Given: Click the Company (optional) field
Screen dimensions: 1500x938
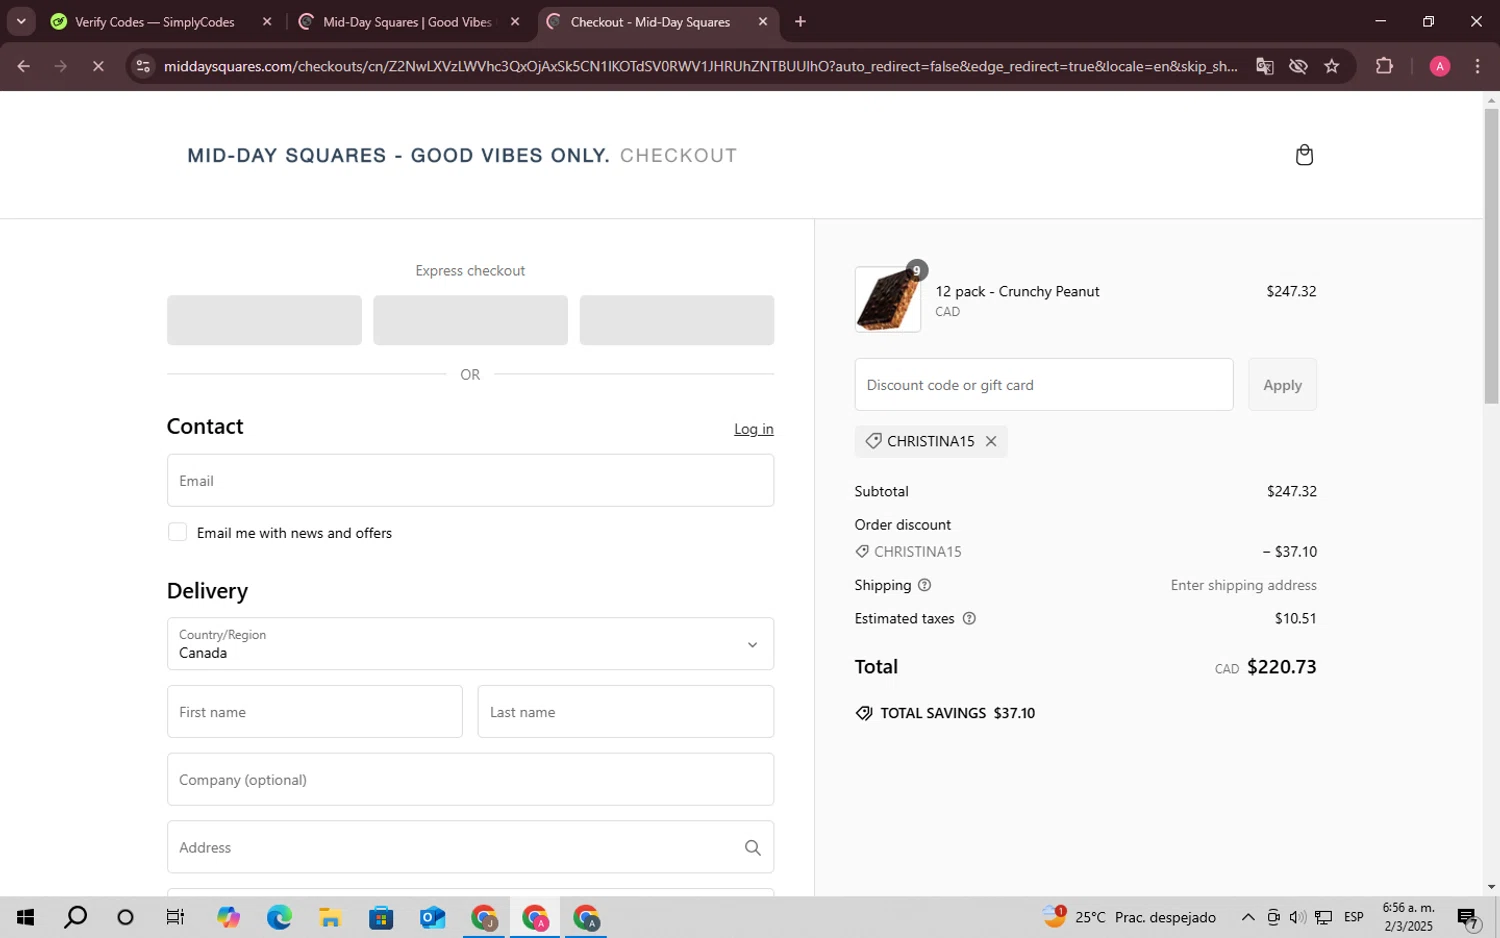Looking at the screenshot, I should pos(470,780).
